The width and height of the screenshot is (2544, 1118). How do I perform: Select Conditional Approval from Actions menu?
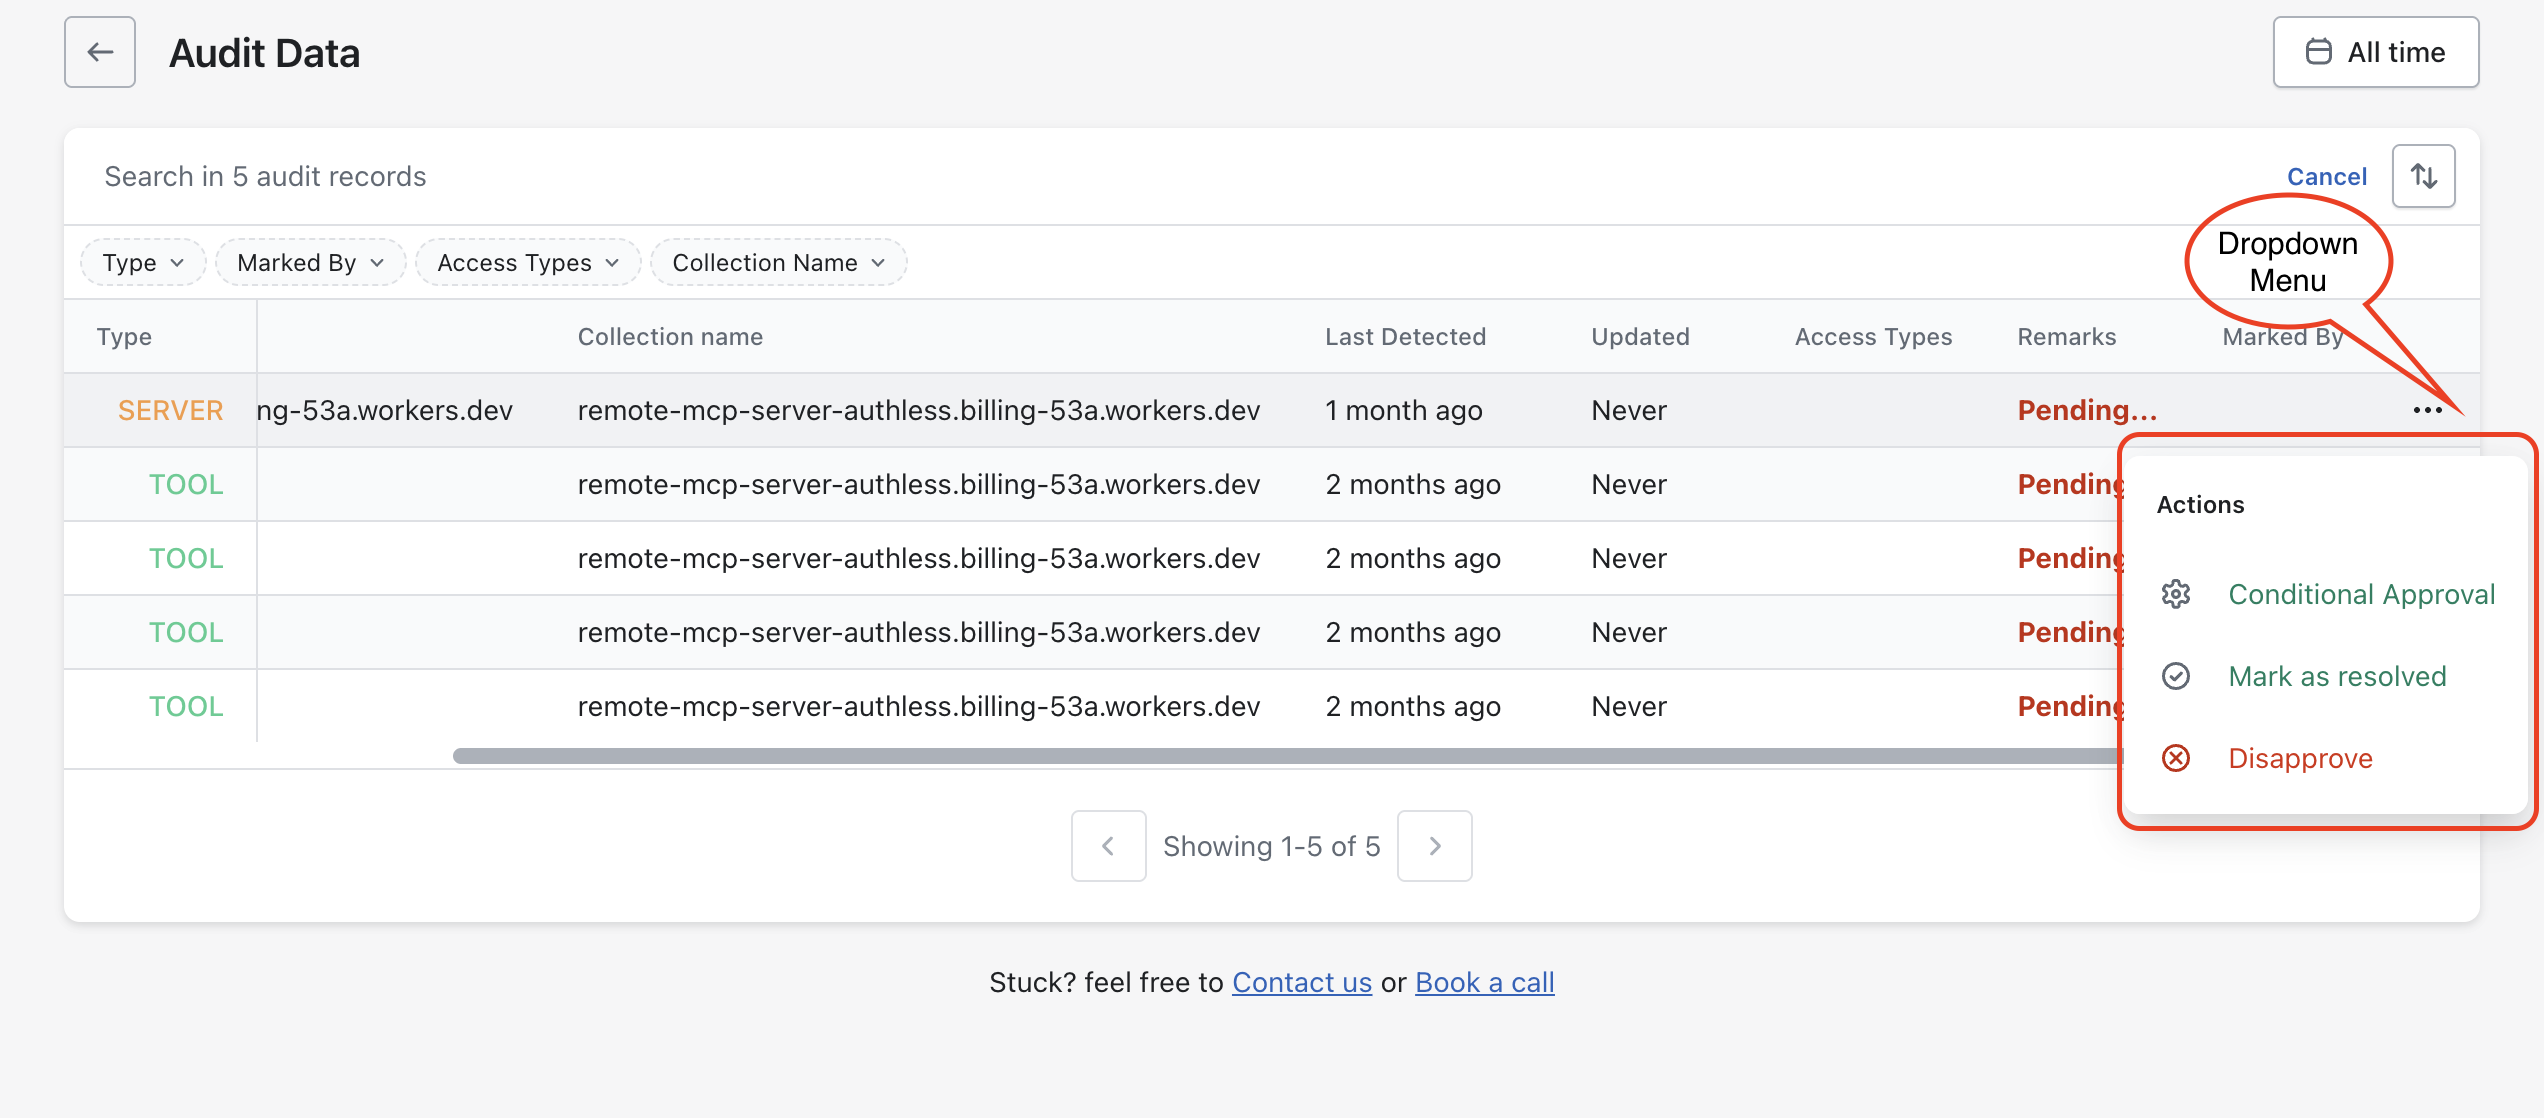(x=2361, y=594)
